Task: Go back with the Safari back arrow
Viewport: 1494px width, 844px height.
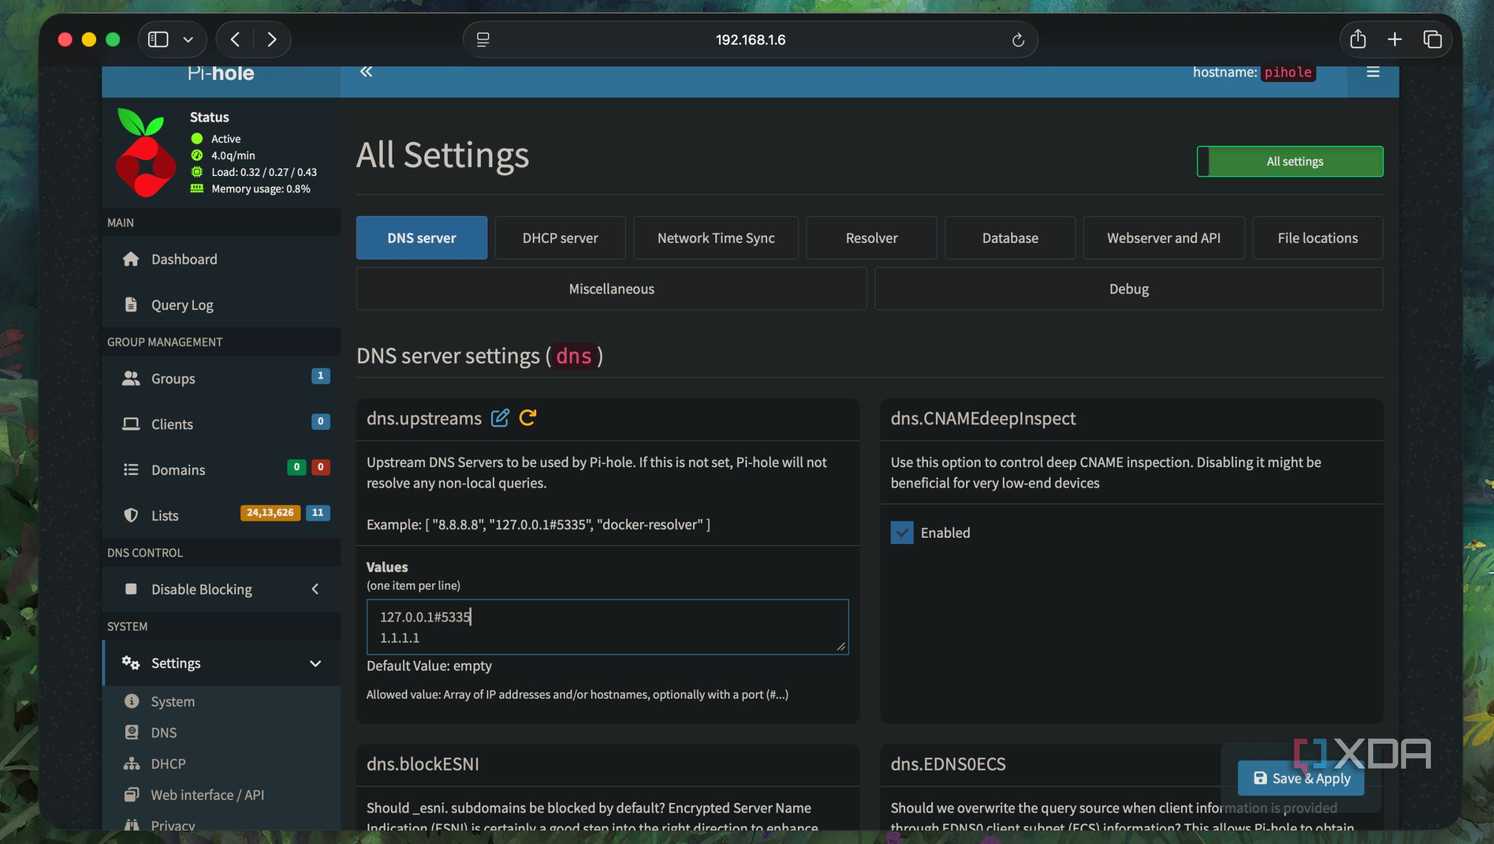Action: 235,39
